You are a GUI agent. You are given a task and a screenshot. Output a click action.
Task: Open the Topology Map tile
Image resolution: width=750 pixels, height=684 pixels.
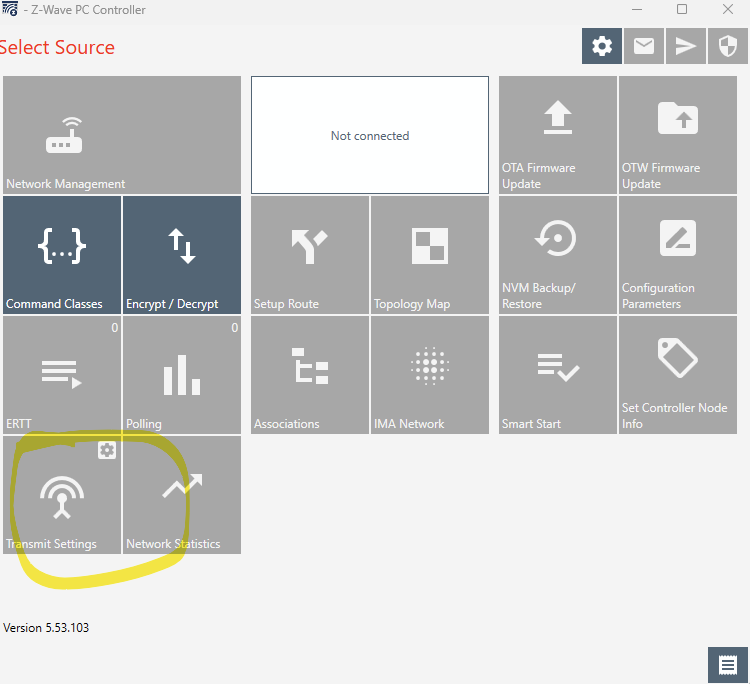click(x=430, y=255)
